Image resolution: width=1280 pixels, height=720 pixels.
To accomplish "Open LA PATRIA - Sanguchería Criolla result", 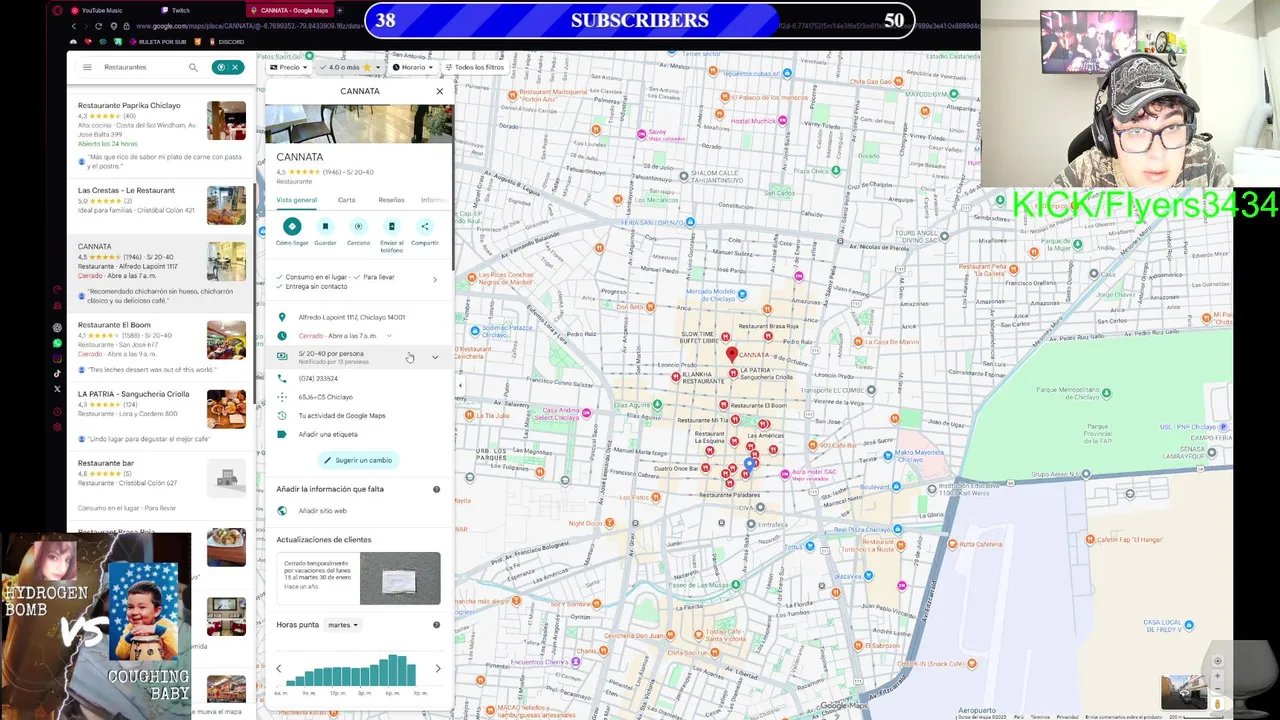I will [133, 394].
